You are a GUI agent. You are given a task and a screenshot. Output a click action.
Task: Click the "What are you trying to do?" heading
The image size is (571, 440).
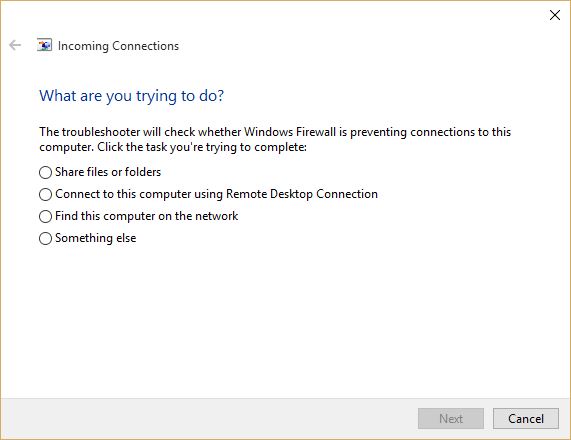coord(131,96)
